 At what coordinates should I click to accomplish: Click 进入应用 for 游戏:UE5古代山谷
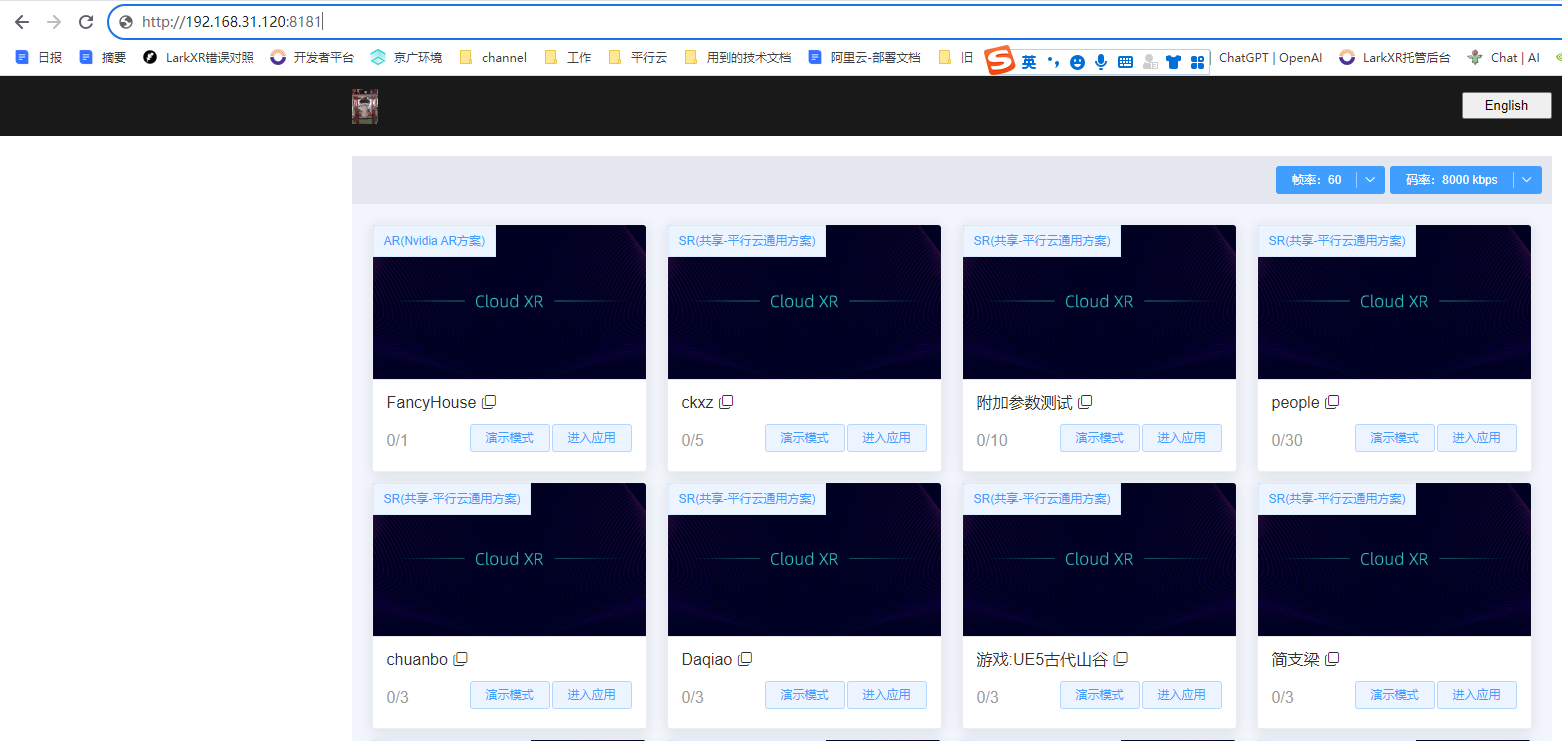click(x=1182, y=695)
